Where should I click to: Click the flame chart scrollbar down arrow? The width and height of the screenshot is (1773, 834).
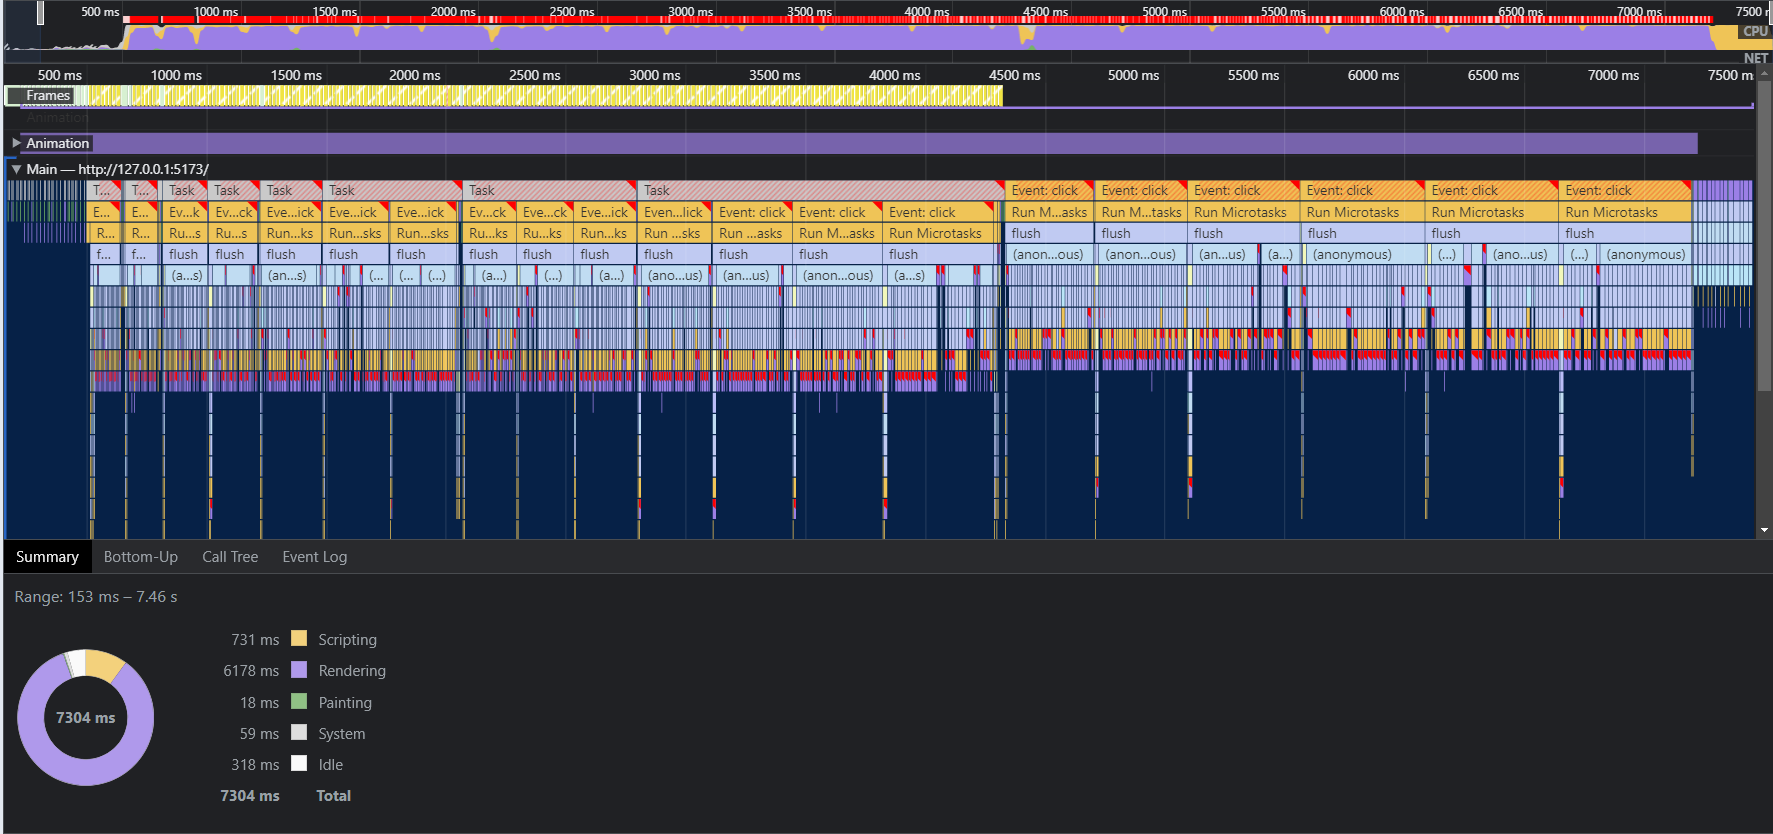(x=1765, y=530)
